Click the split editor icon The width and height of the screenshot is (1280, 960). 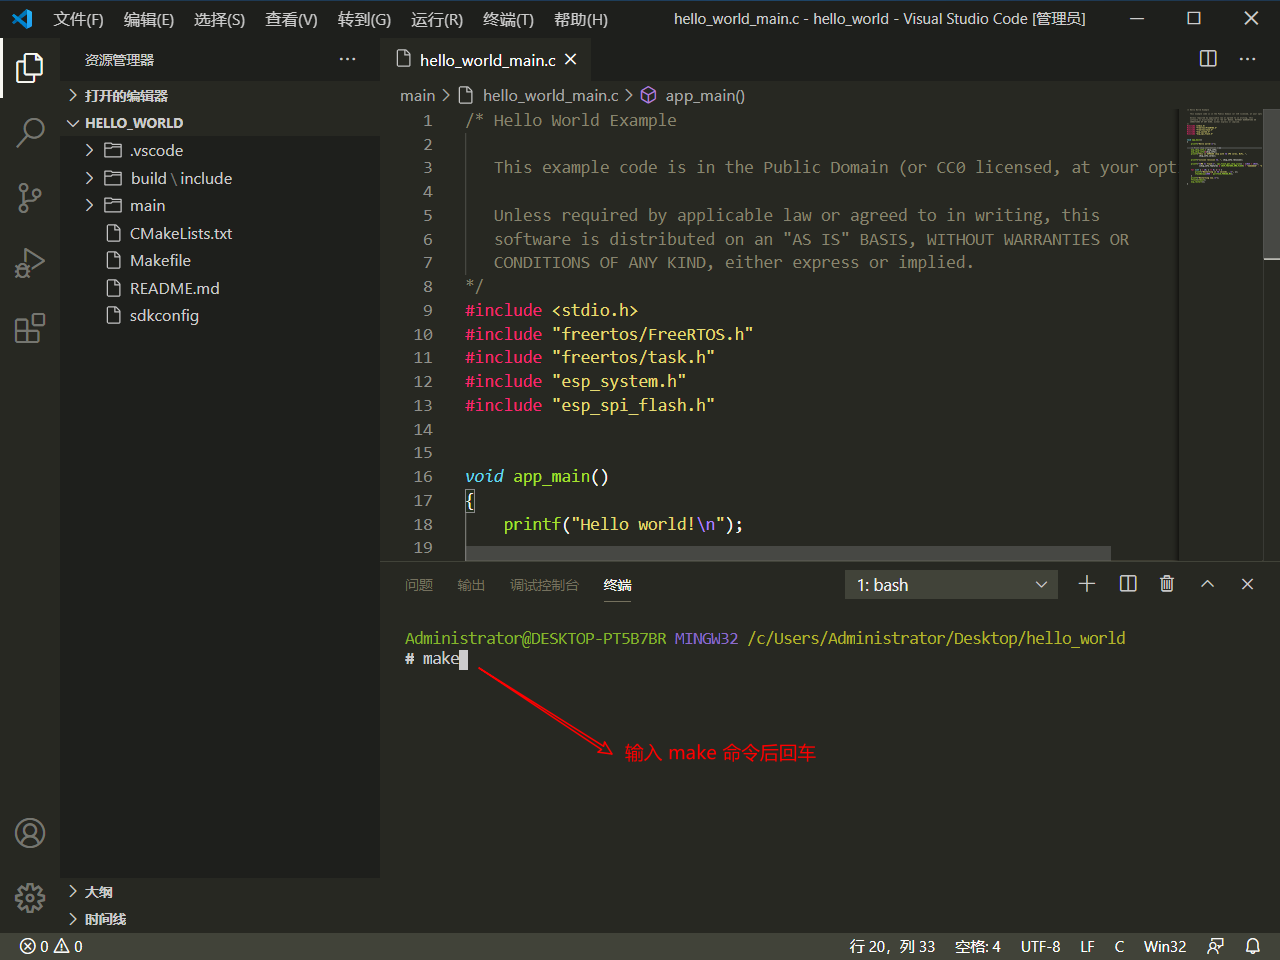(1208, 59)
